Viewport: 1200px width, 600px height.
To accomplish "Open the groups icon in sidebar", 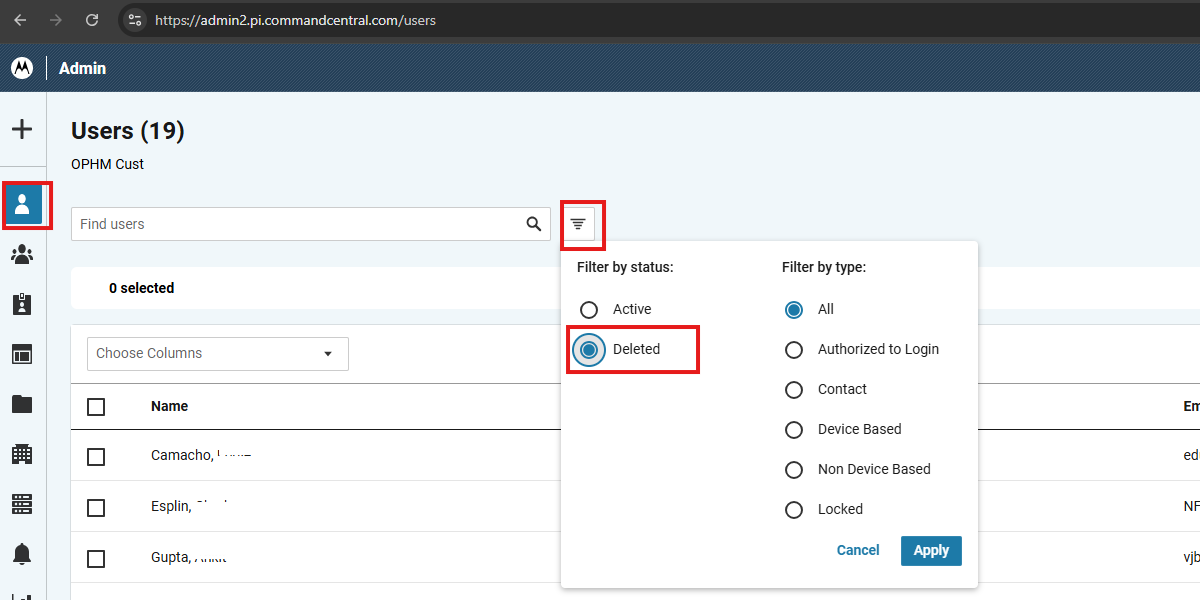I will pyautogui.click(x=22, y=255).
